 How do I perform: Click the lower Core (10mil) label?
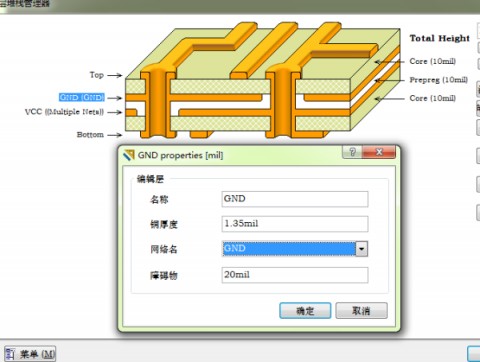(x=432, y=98)
